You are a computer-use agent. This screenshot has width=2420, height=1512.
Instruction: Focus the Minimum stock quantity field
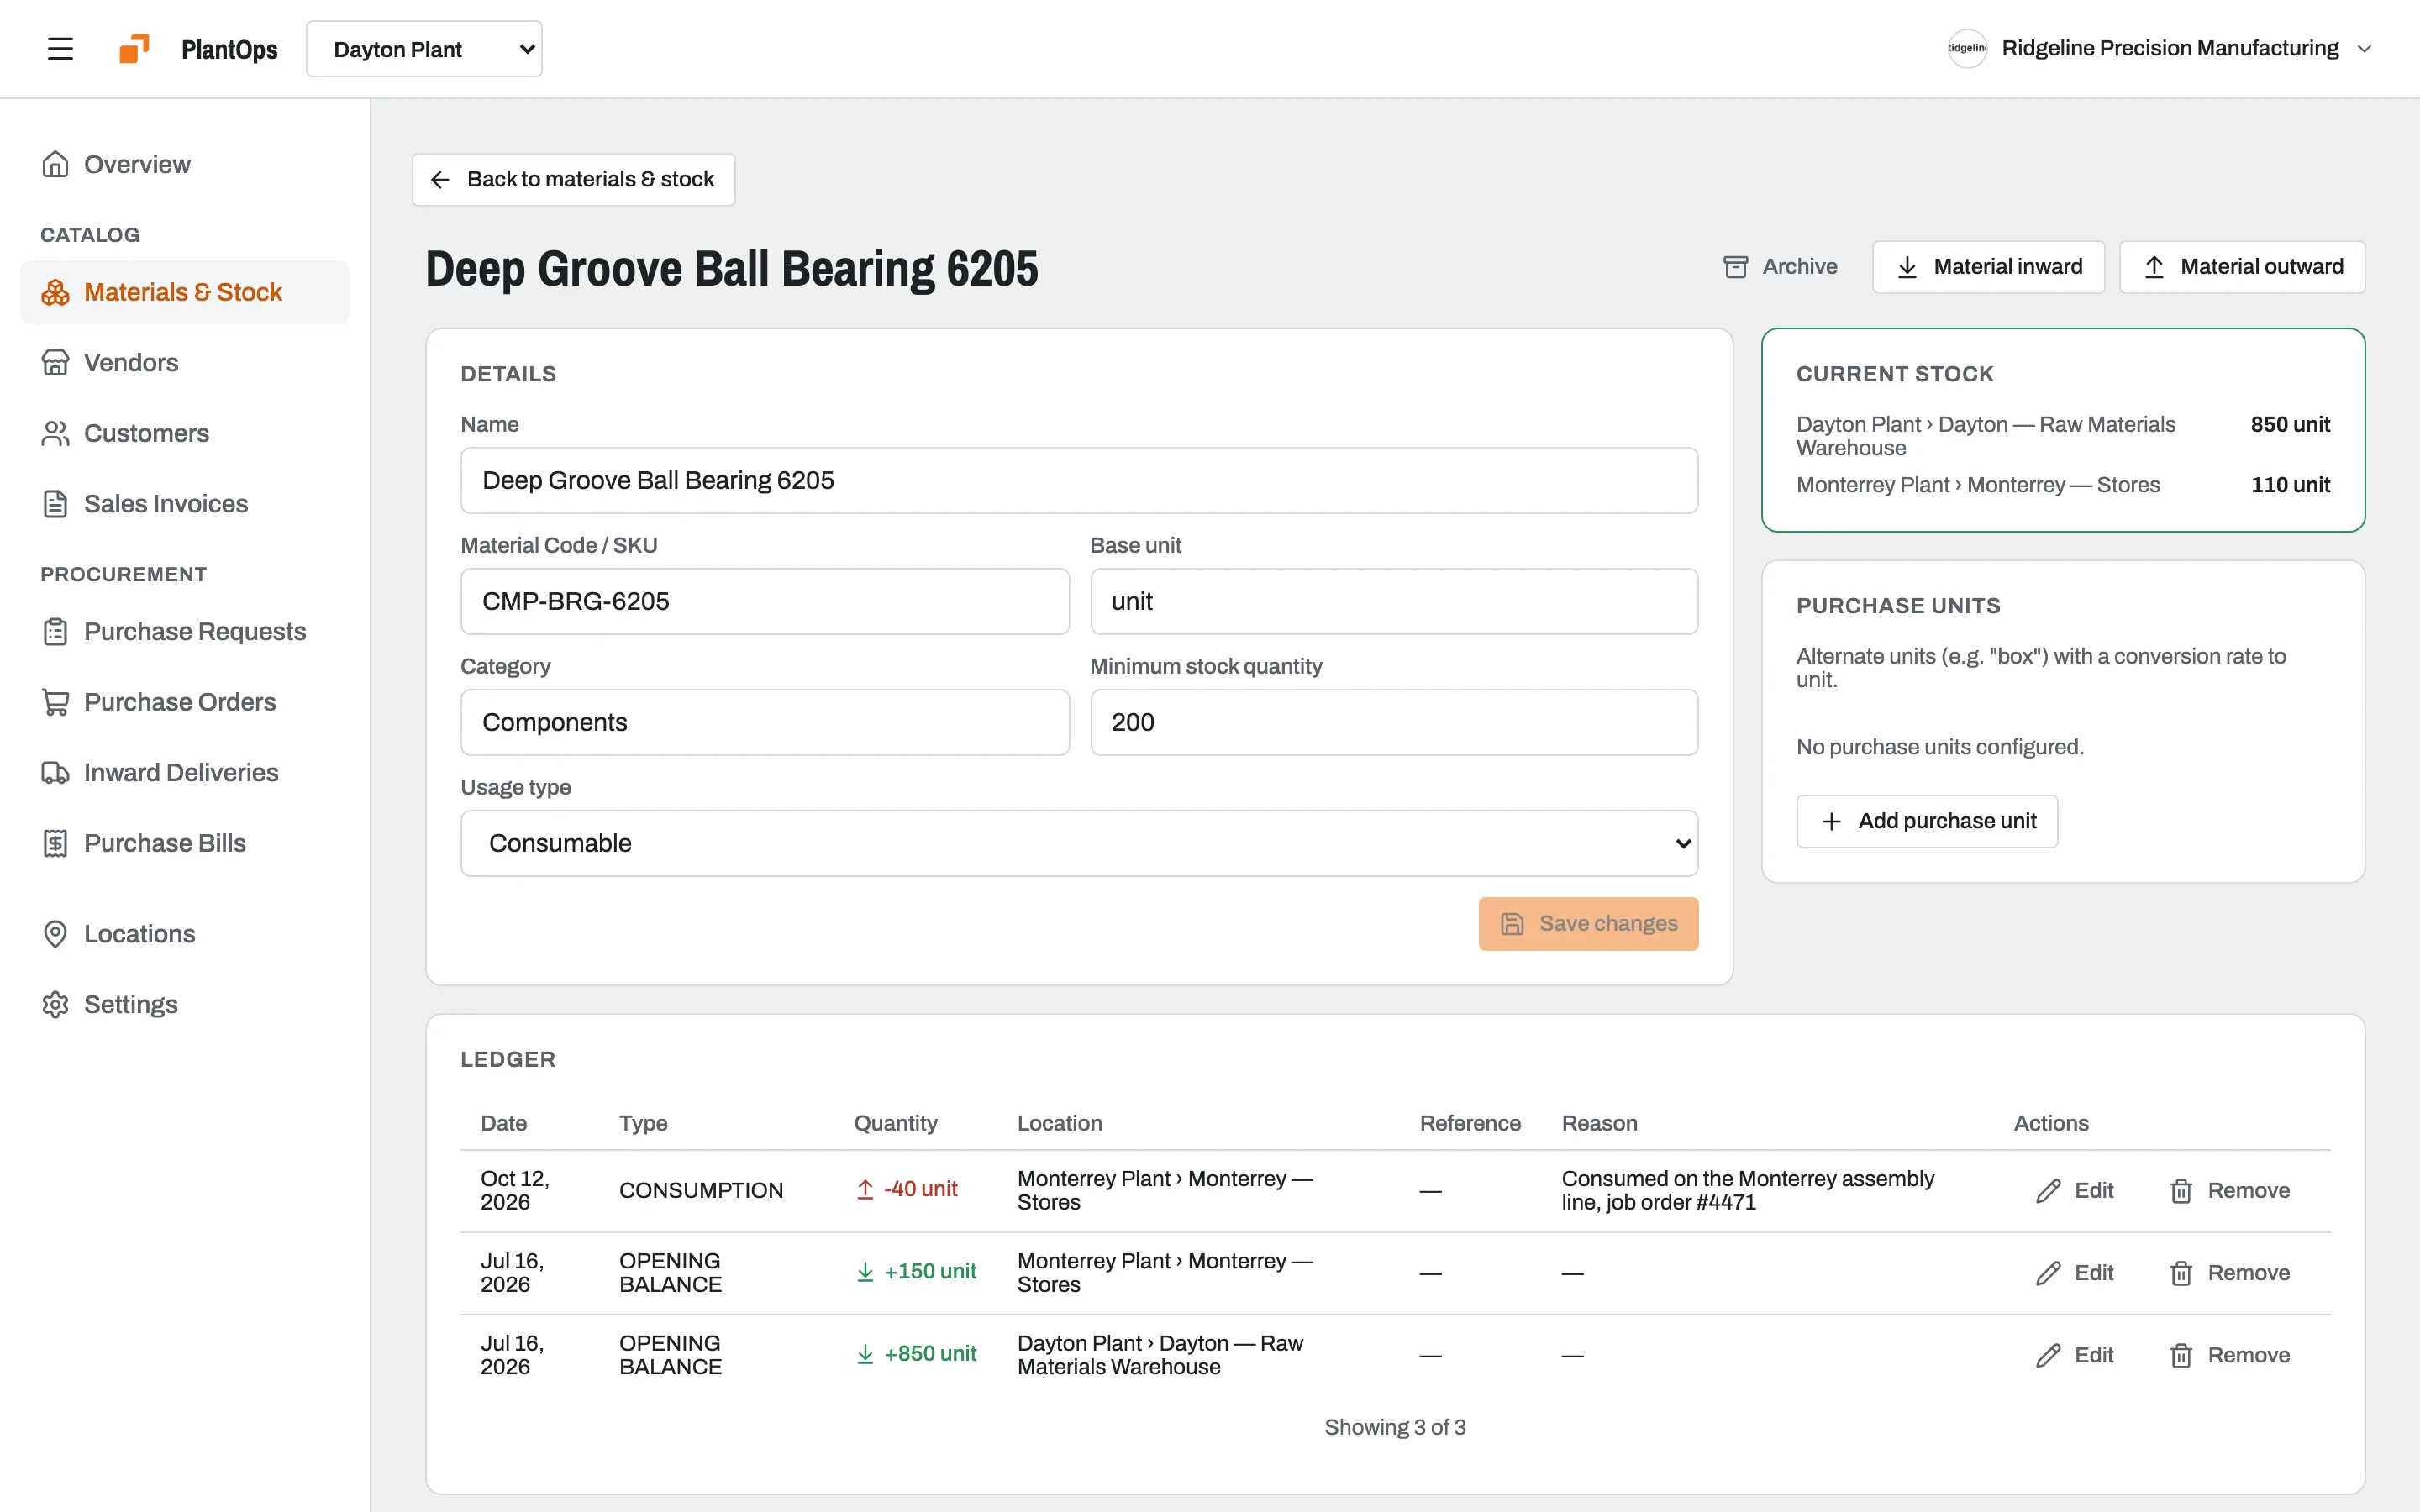click(x=1394, y=722)
